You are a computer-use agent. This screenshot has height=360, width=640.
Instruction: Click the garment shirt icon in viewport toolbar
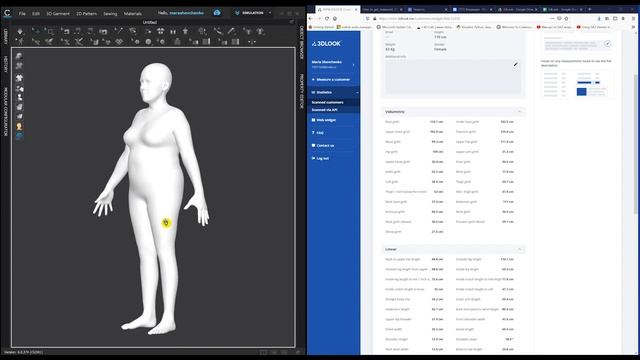[x=19, y=78]
